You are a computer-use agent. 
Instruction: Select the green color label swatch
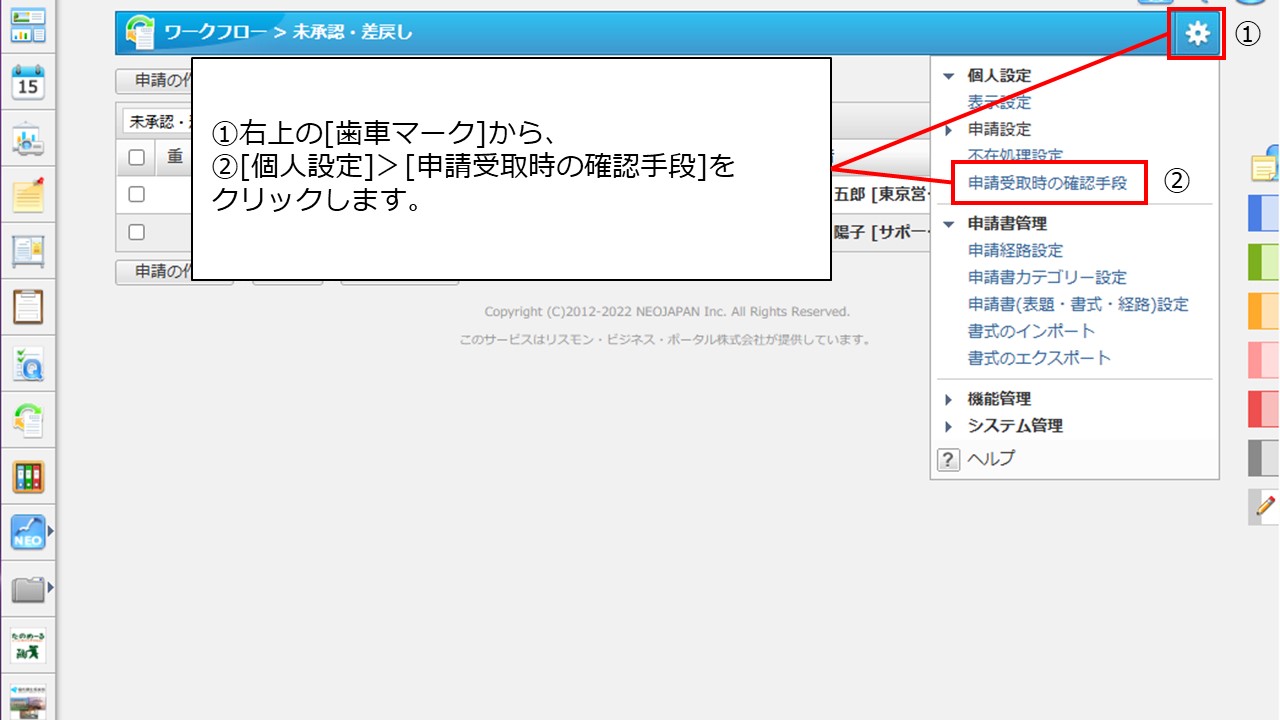[1264, 262]
